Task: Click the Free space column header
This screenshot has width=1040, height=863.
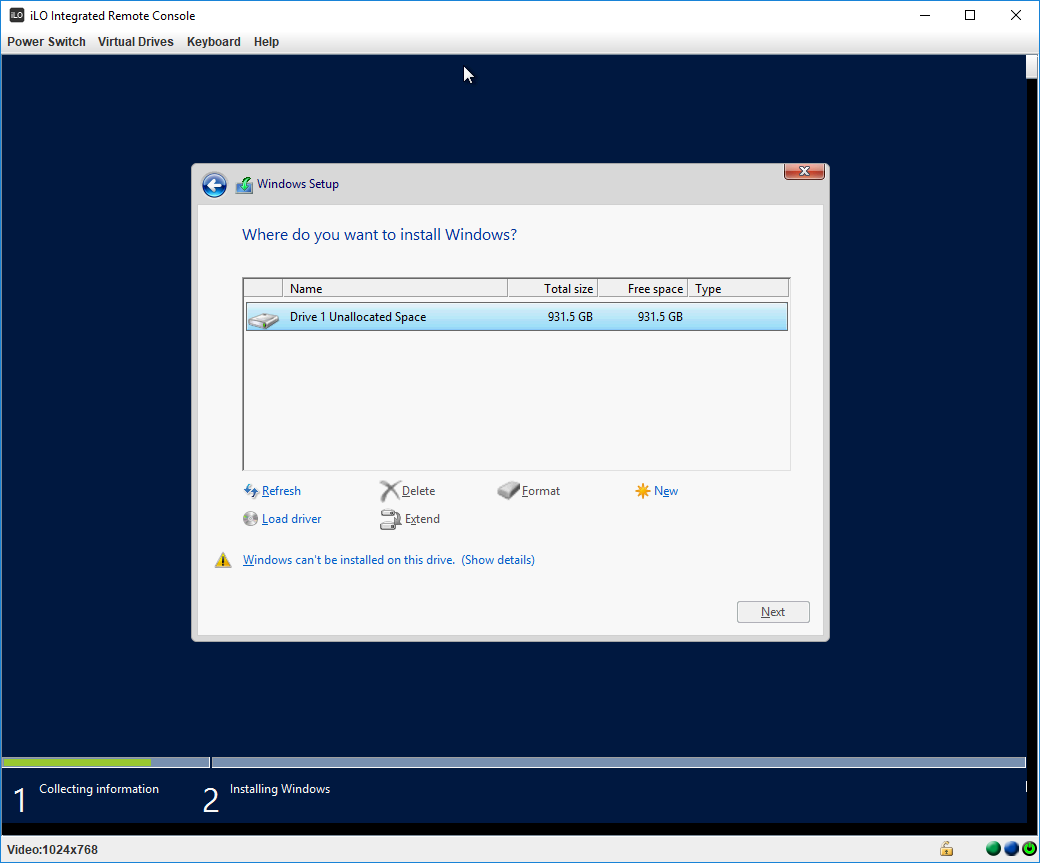Action: [643, 288]
